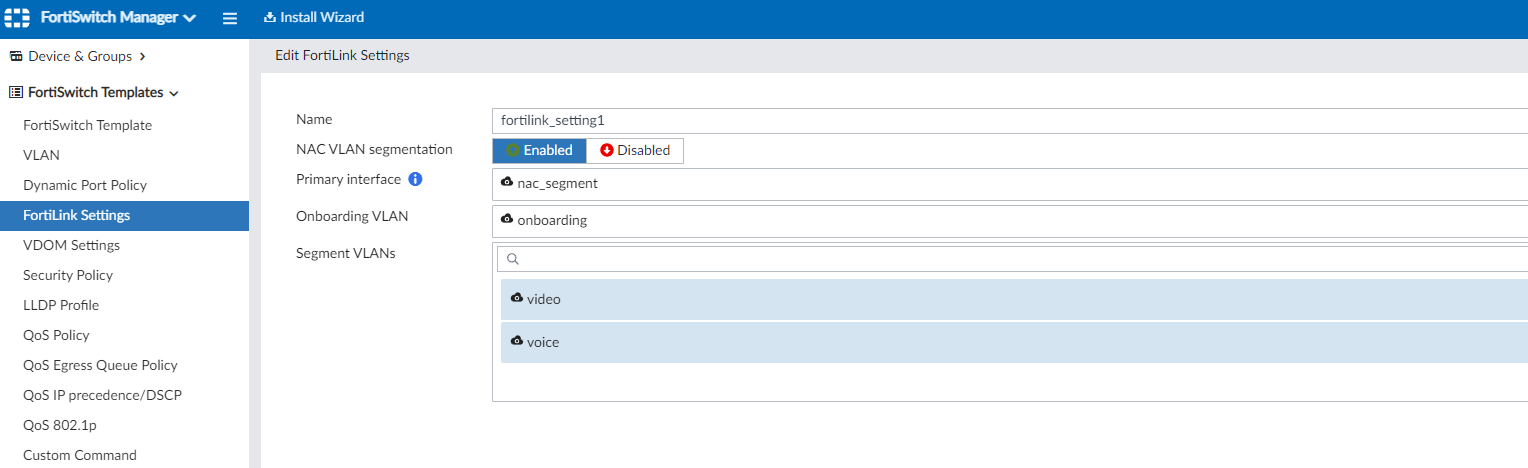Open LLDP Profile page
The height and width of the screenshot is (468, 1528).
[x=61, y=305]
